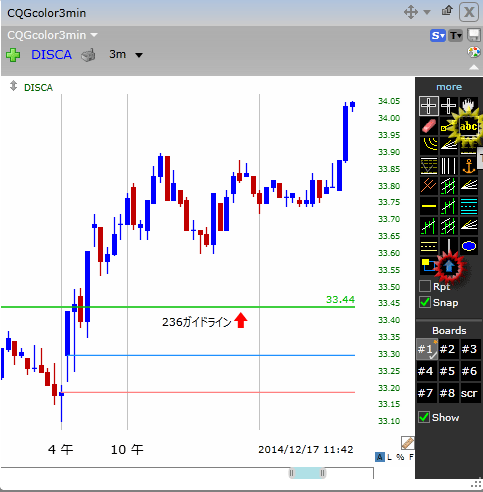
Task: Toggle the A auto scale button
Action: click(x=379, y=457)
